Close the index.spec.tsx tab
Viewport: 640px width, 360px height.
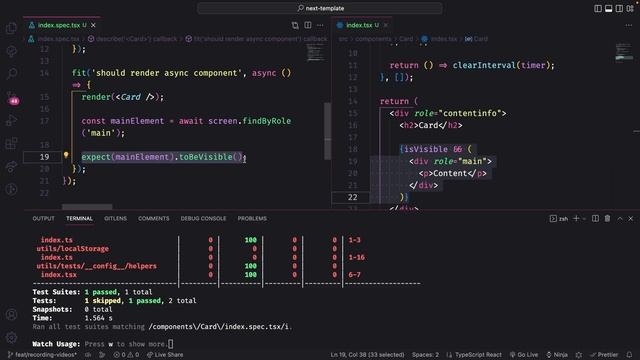pyautogui.click(x=93, y=25)
